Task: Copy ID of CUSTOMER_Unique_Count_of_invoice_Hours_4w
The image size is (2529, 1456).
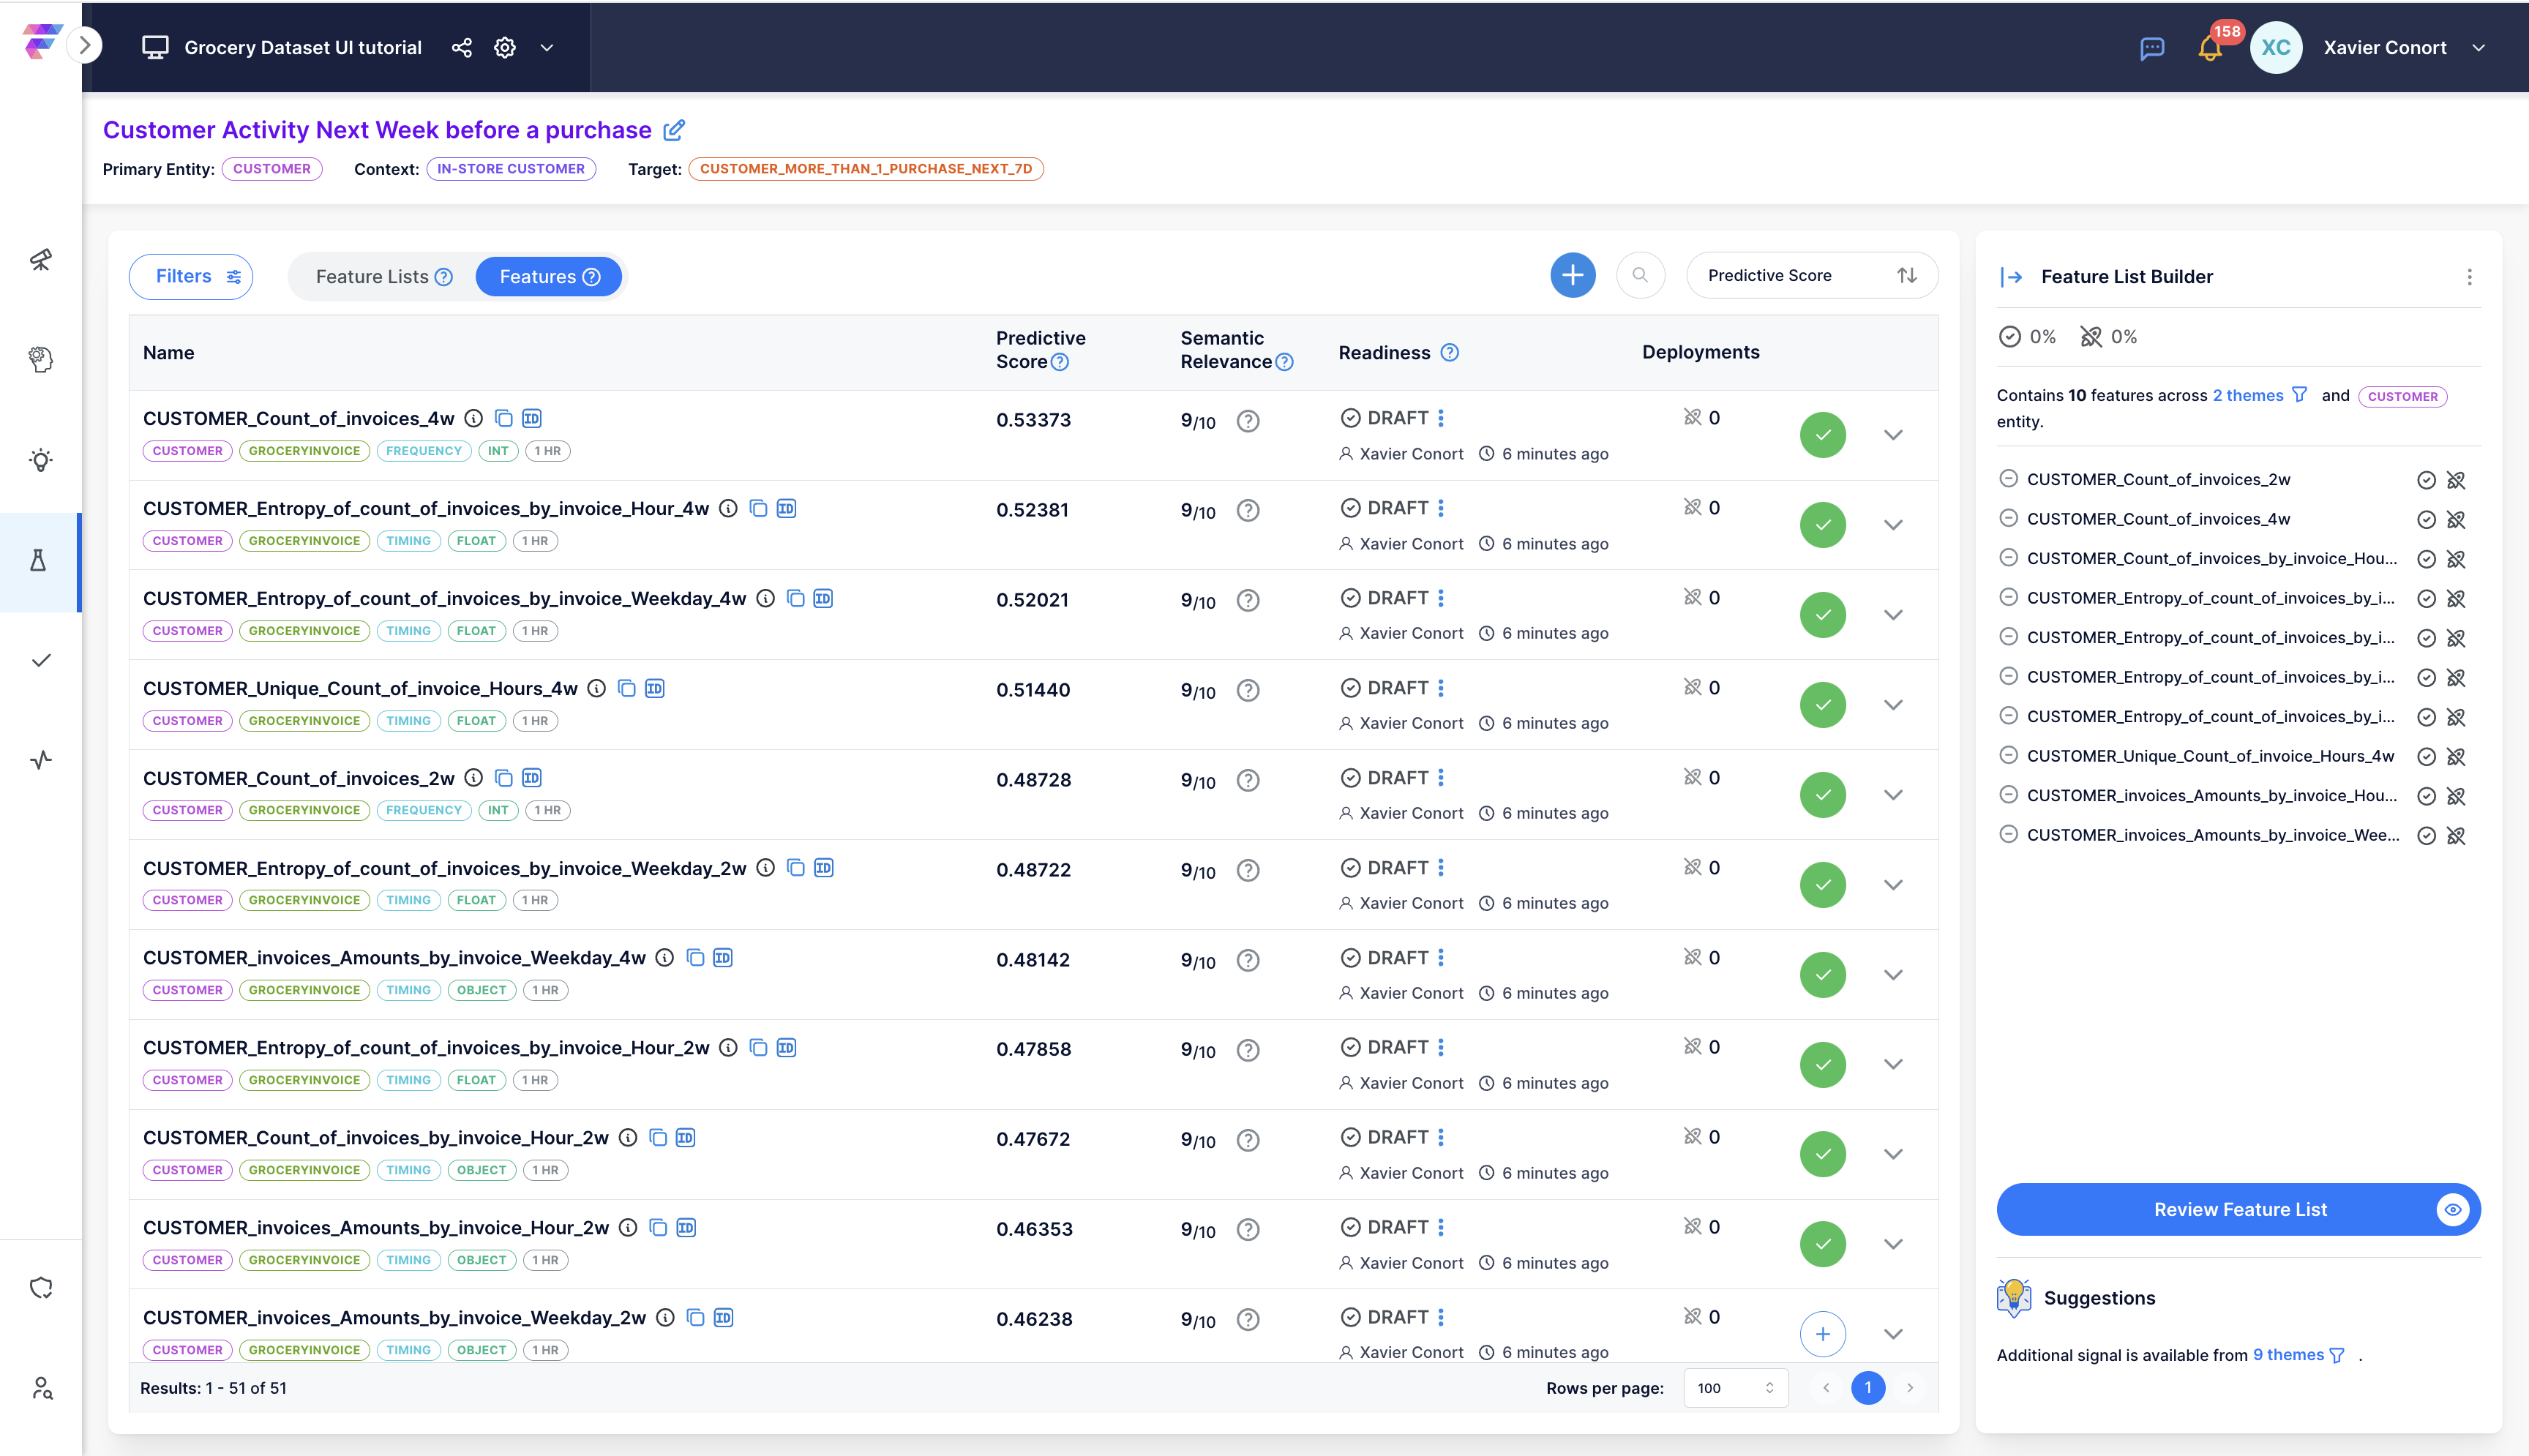Action: click(655, 689)
